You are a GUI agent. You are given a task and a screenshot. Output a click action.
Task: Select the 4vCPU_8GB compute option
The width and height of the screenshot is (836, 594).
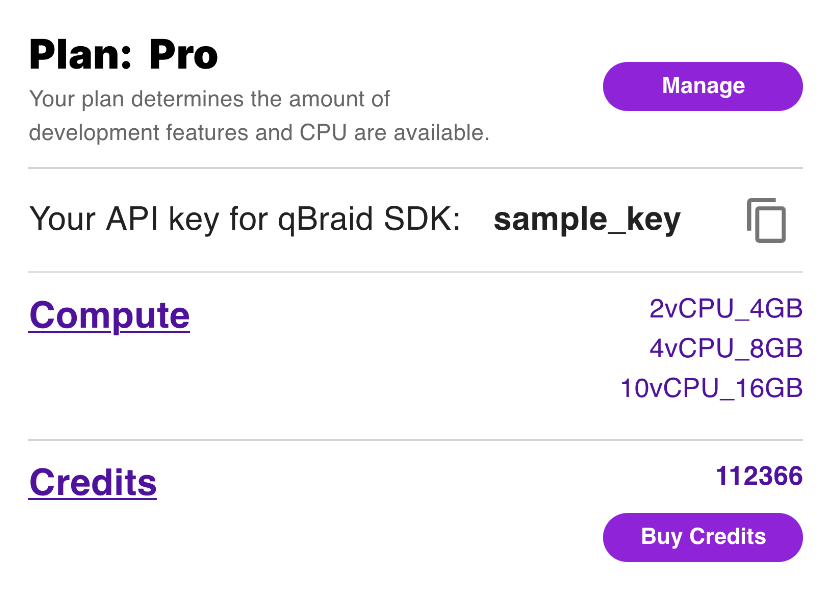click(725, 349)
